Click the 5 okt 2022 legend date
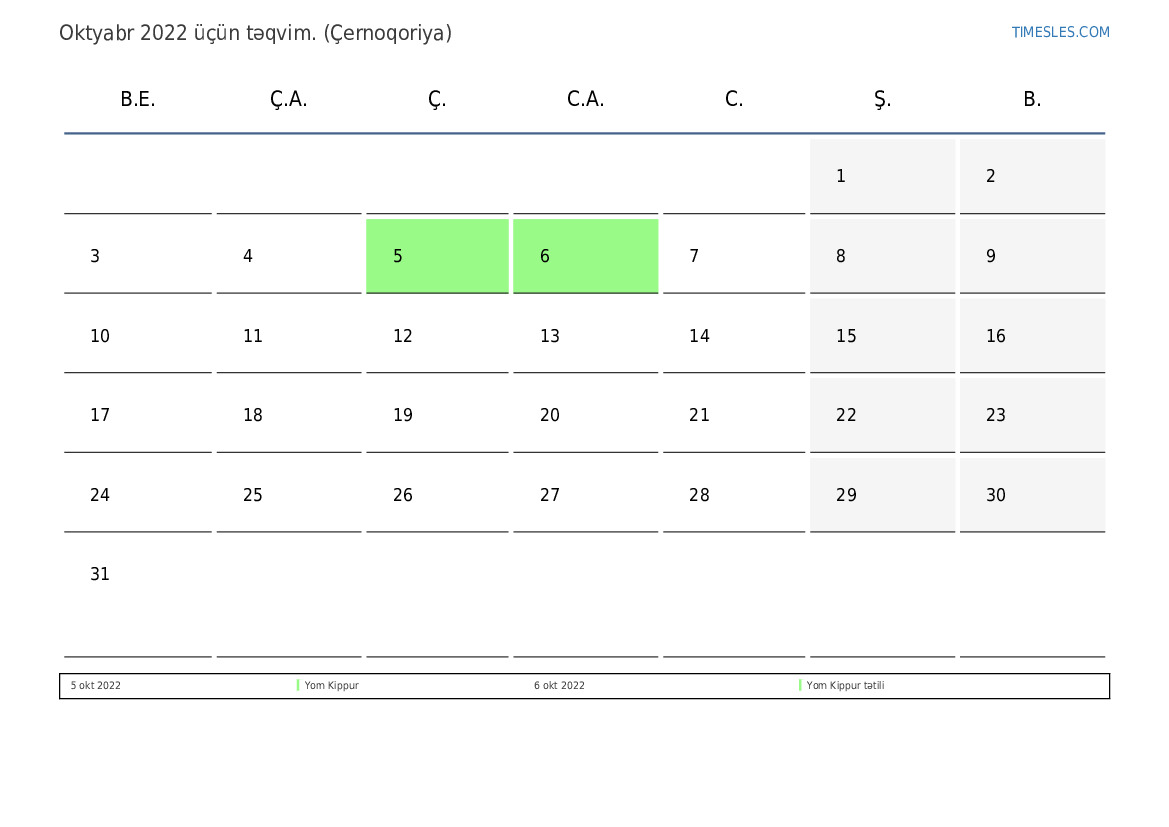Viewport: 1169px width, 827px height. pyautogui.click(x=96, y=686)
